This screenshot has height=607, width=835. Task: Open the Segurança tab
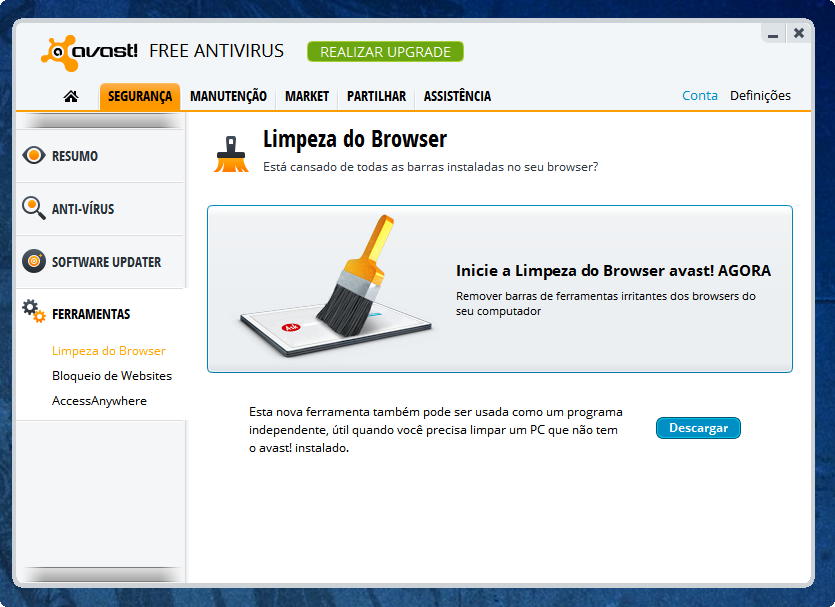coord(140,96)
